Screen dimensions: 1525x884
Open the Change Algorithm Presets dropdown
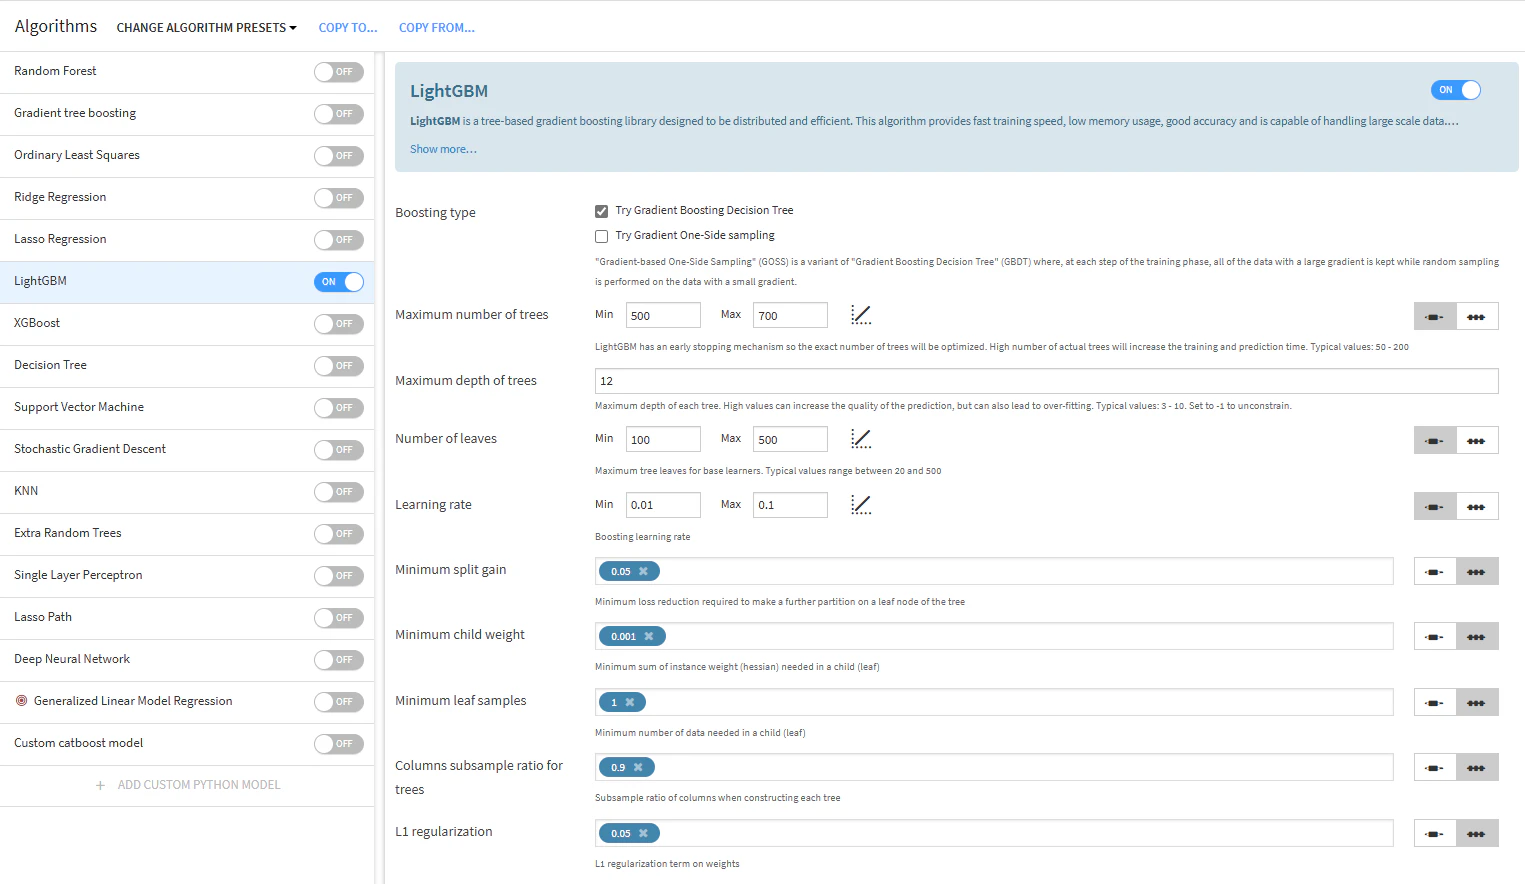206,27
